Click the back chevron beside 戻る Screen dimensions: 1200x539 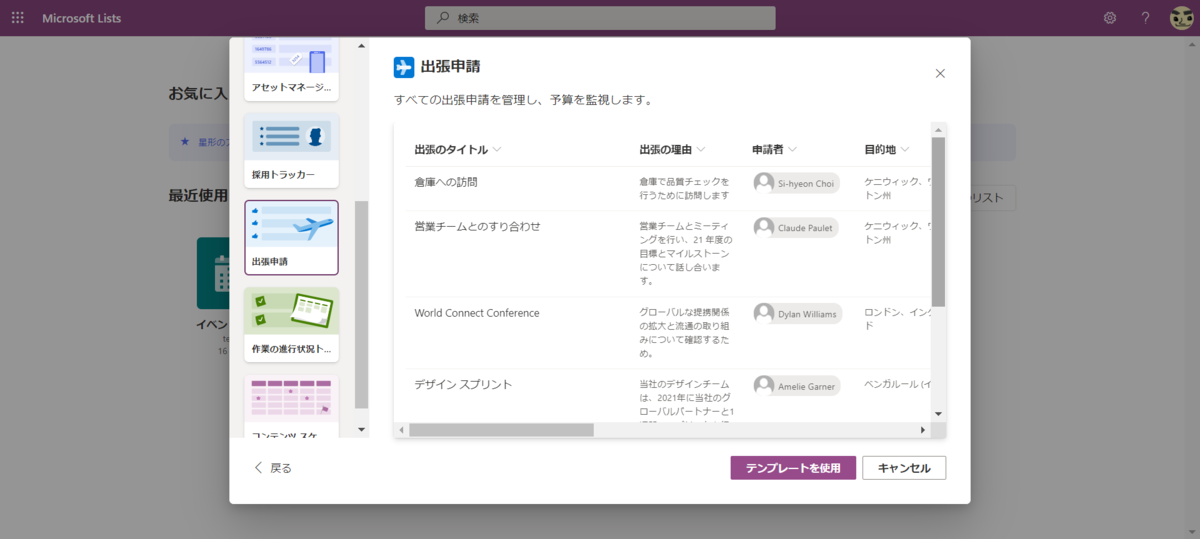click(258, 467)
